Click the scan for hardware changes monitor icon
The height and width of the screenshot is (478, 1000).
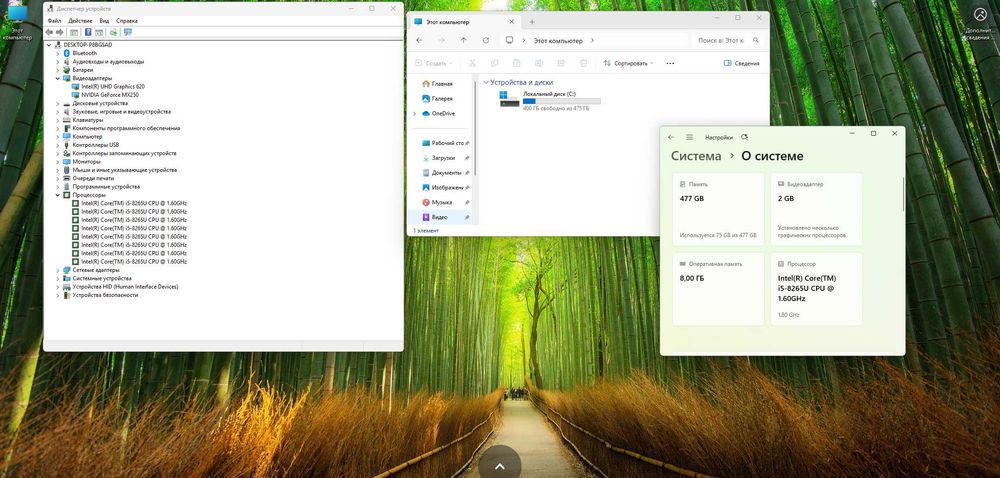click(x=128, y=32)
